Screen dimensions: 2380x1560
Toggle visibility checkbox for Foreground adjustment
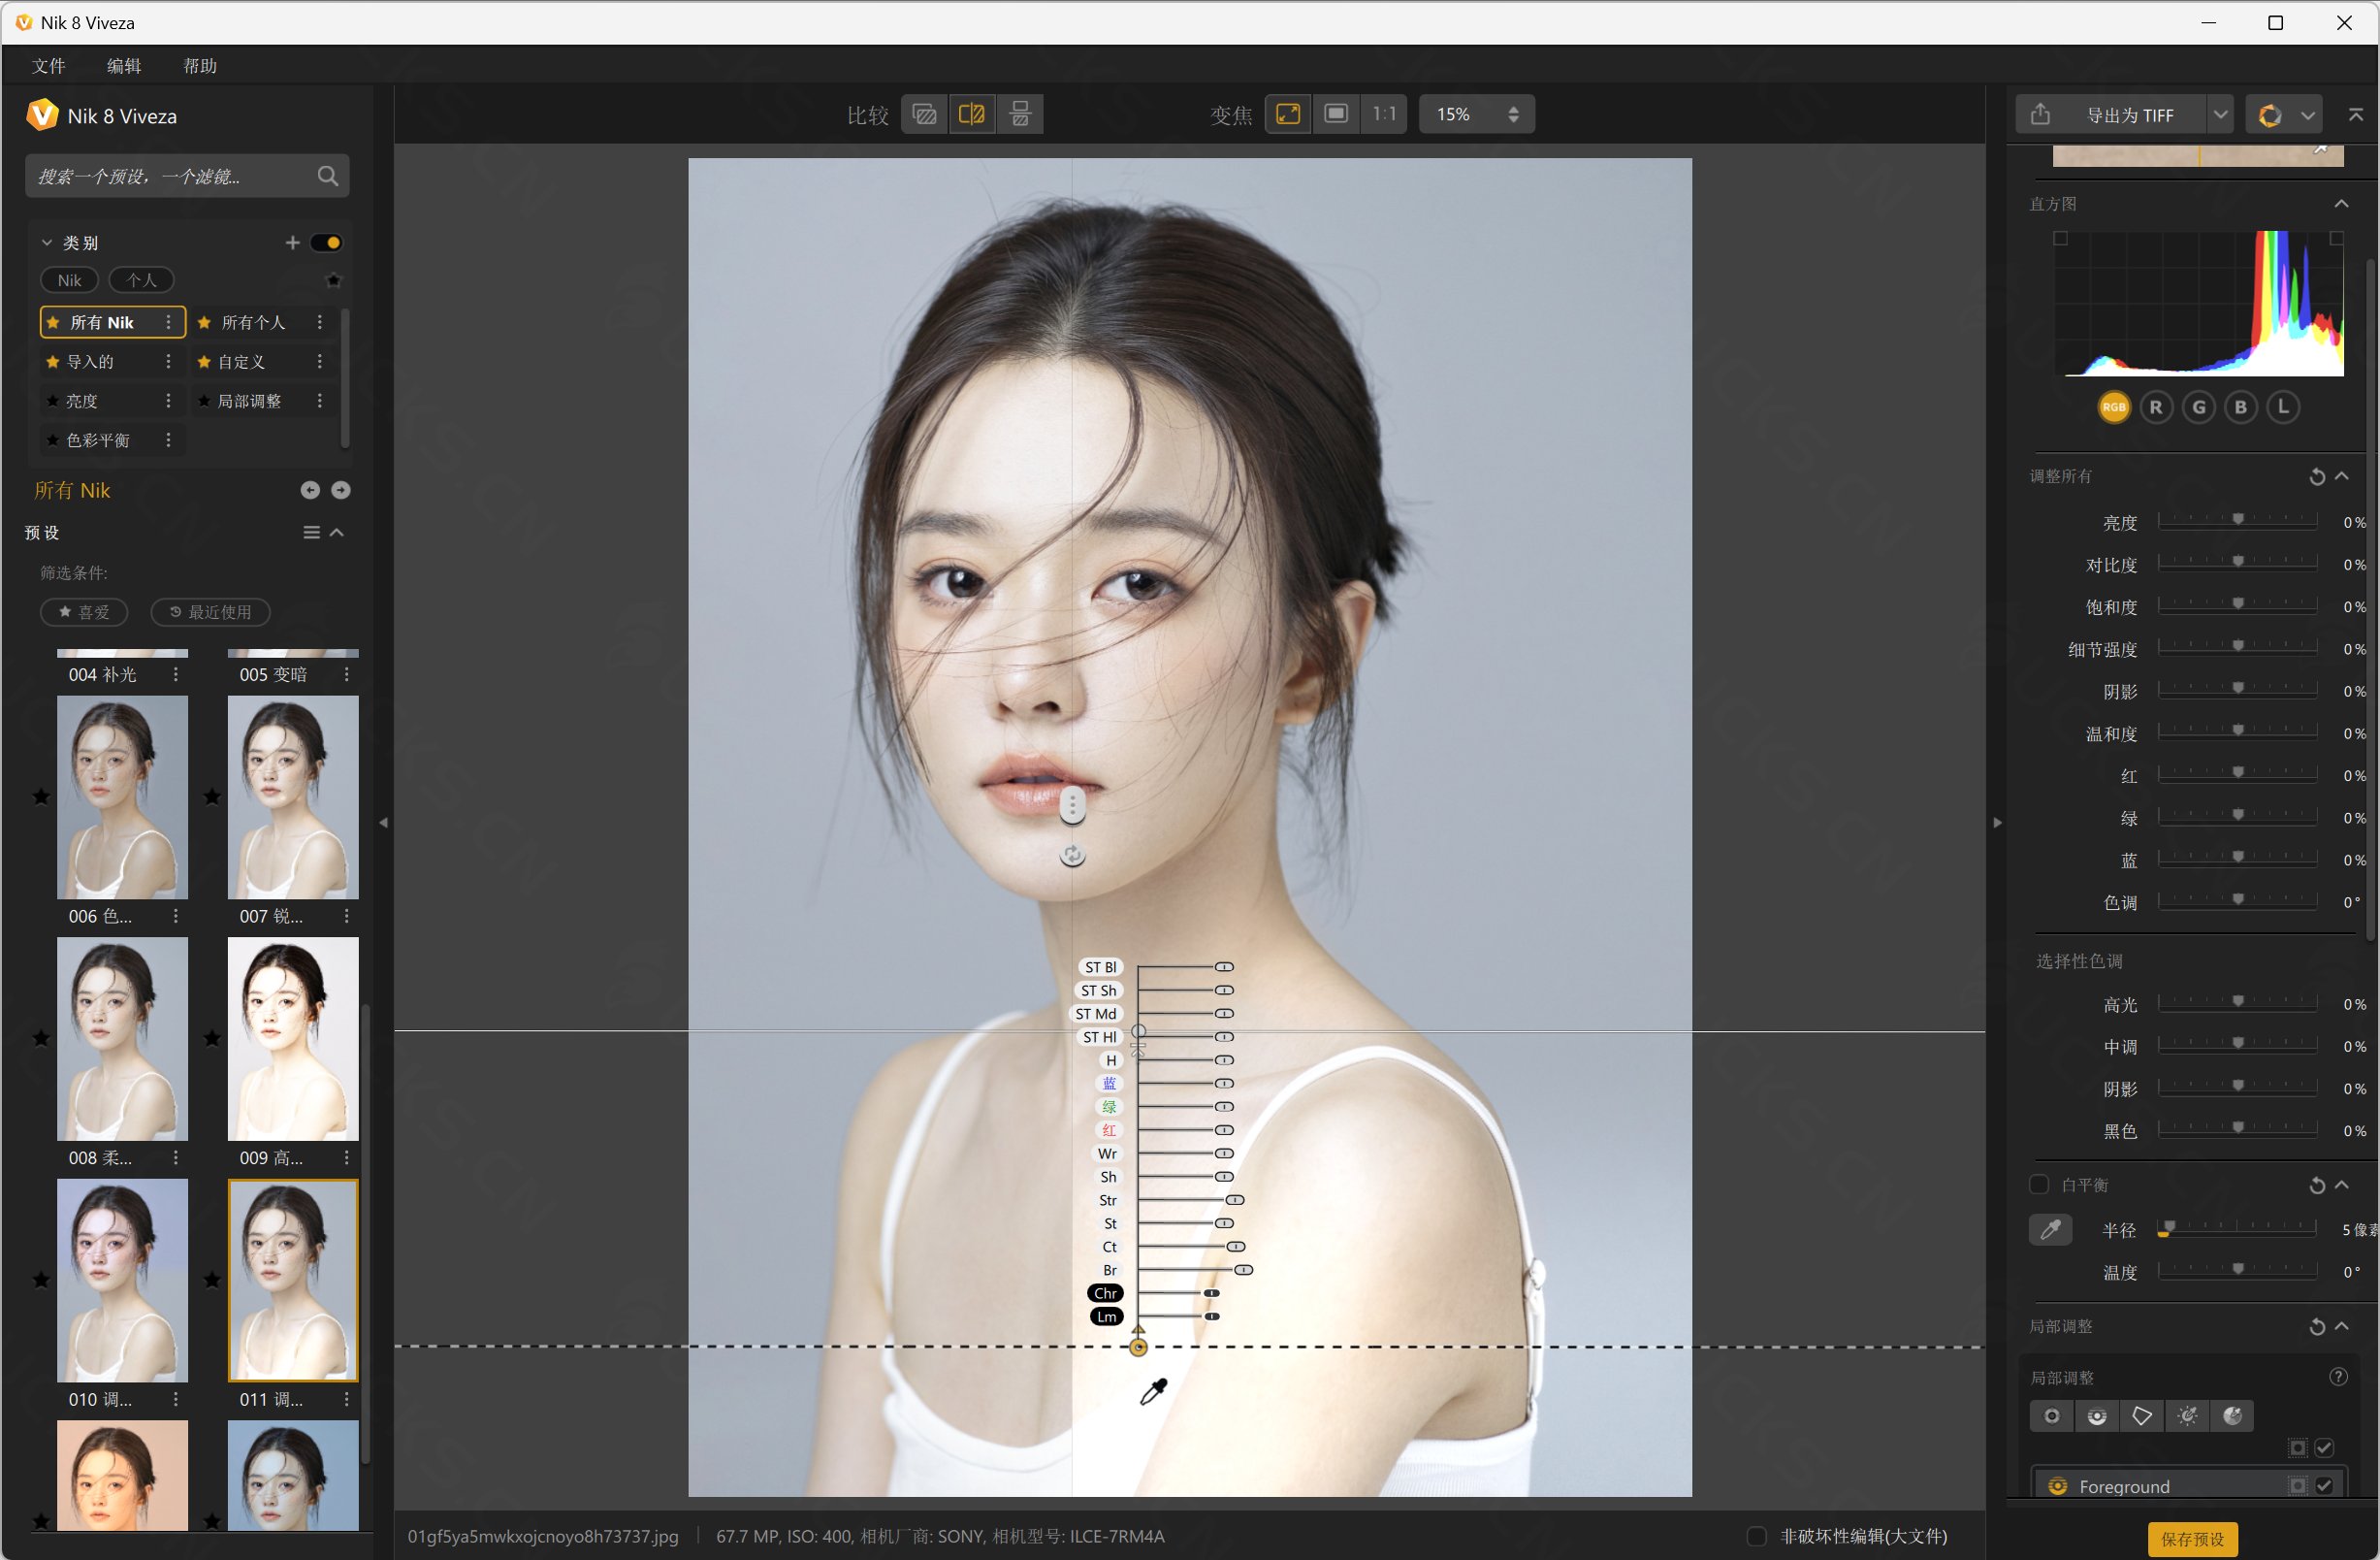click(x=2324, y=1486)
